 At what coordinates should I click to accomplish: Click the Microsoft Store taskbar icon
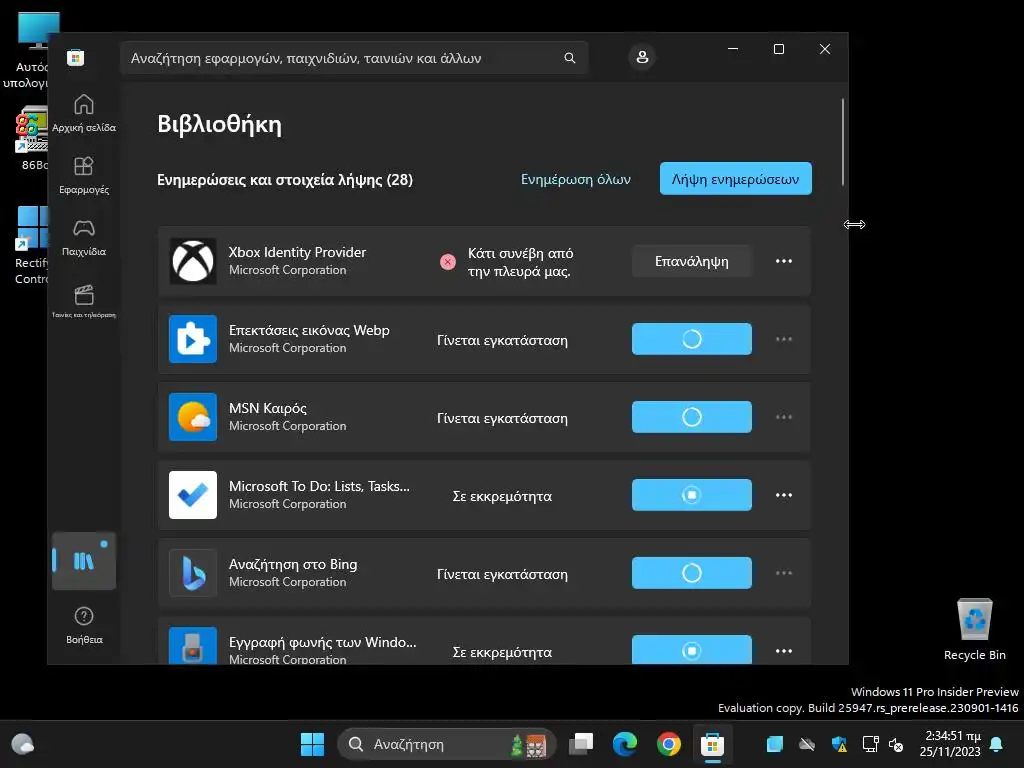pos(712,744)
